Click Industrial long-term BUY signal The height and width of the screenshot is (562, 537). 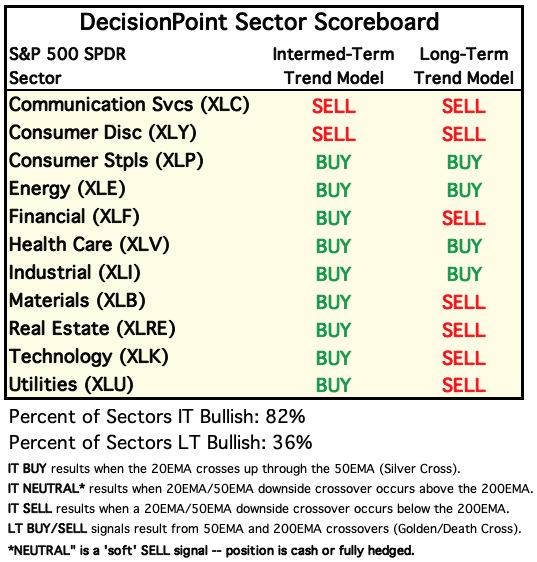tap(464, 274)
